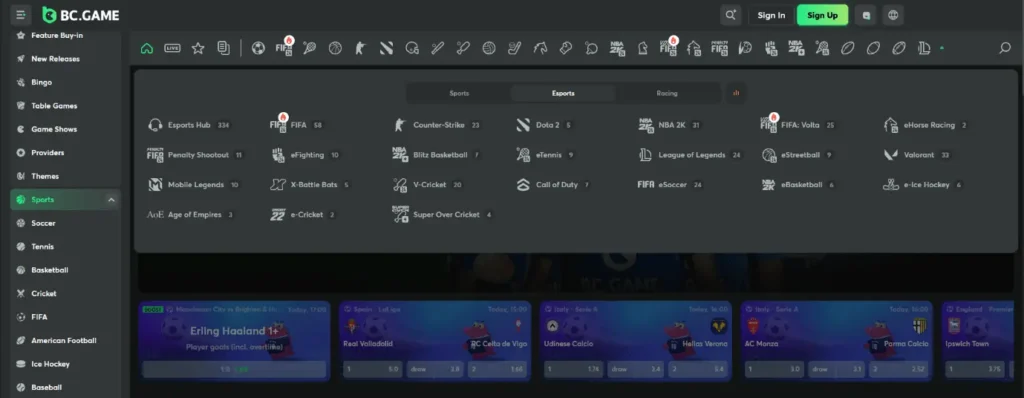The height and width of the screenshot is (398, 1024).
Task: Open the Erling Haaland 1+ boost card
Action: coord(234,340)
